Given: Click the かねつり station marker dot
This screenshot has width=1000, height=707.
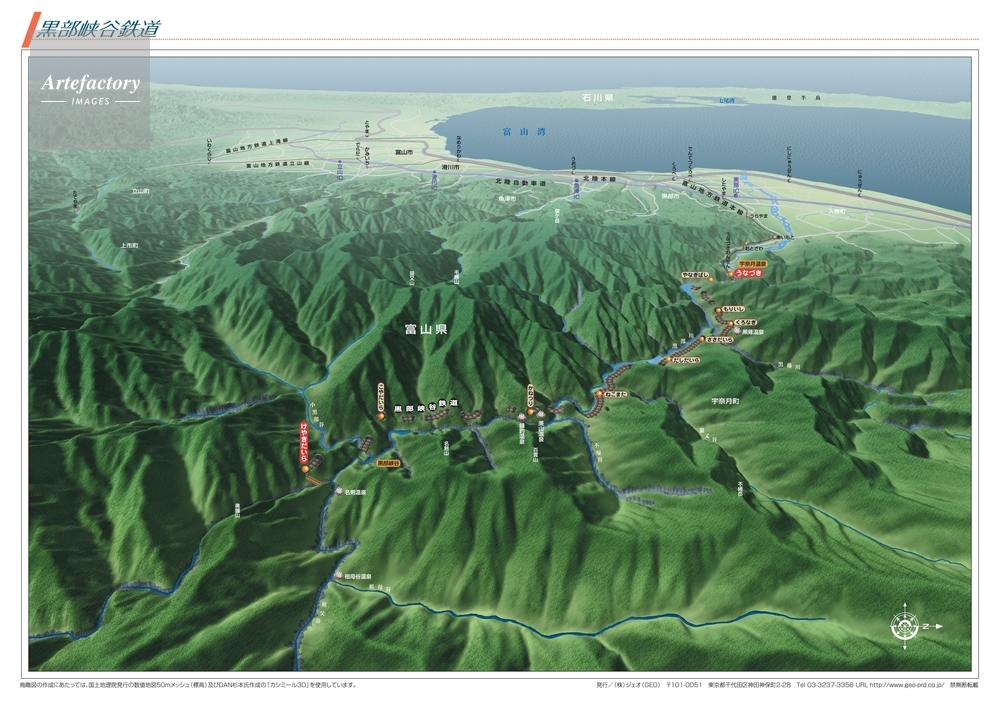Looking at the screenshot, I should click(x=530, y=410).
